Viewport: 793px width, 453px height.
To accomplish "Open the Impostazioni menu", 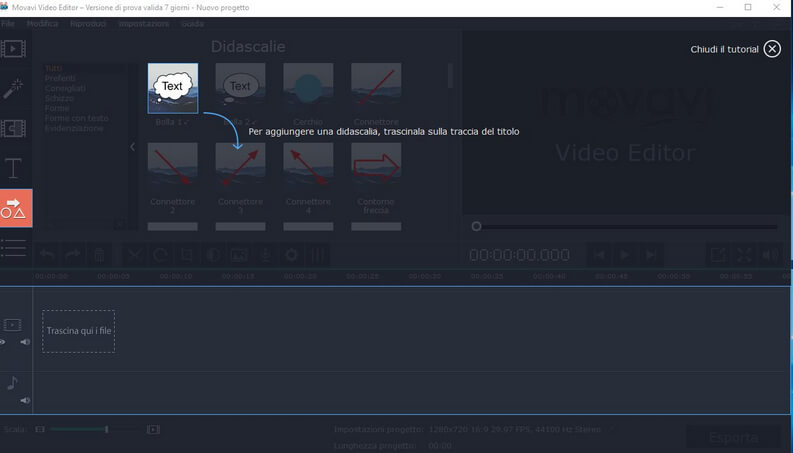I will (x=144, y=24).
